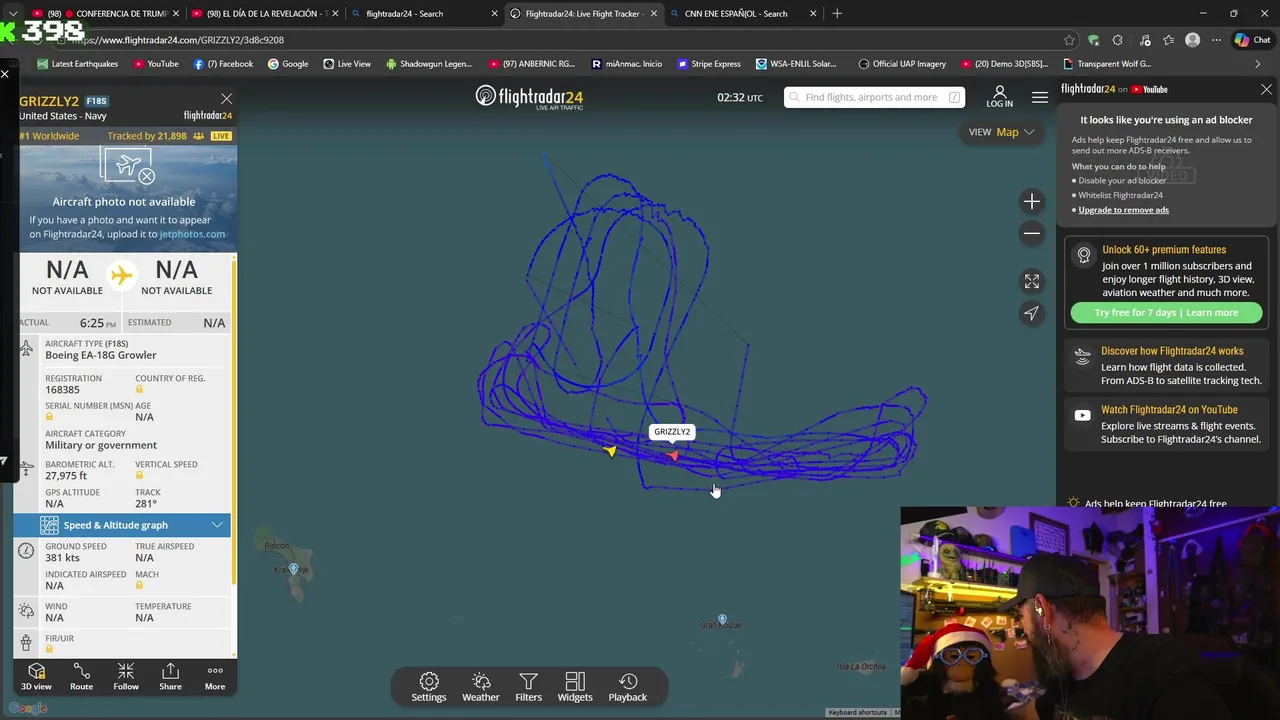Screen dimensions: 1280x720
Task: Show the Route of GRIZZLY2
Action: coord(81,676)
